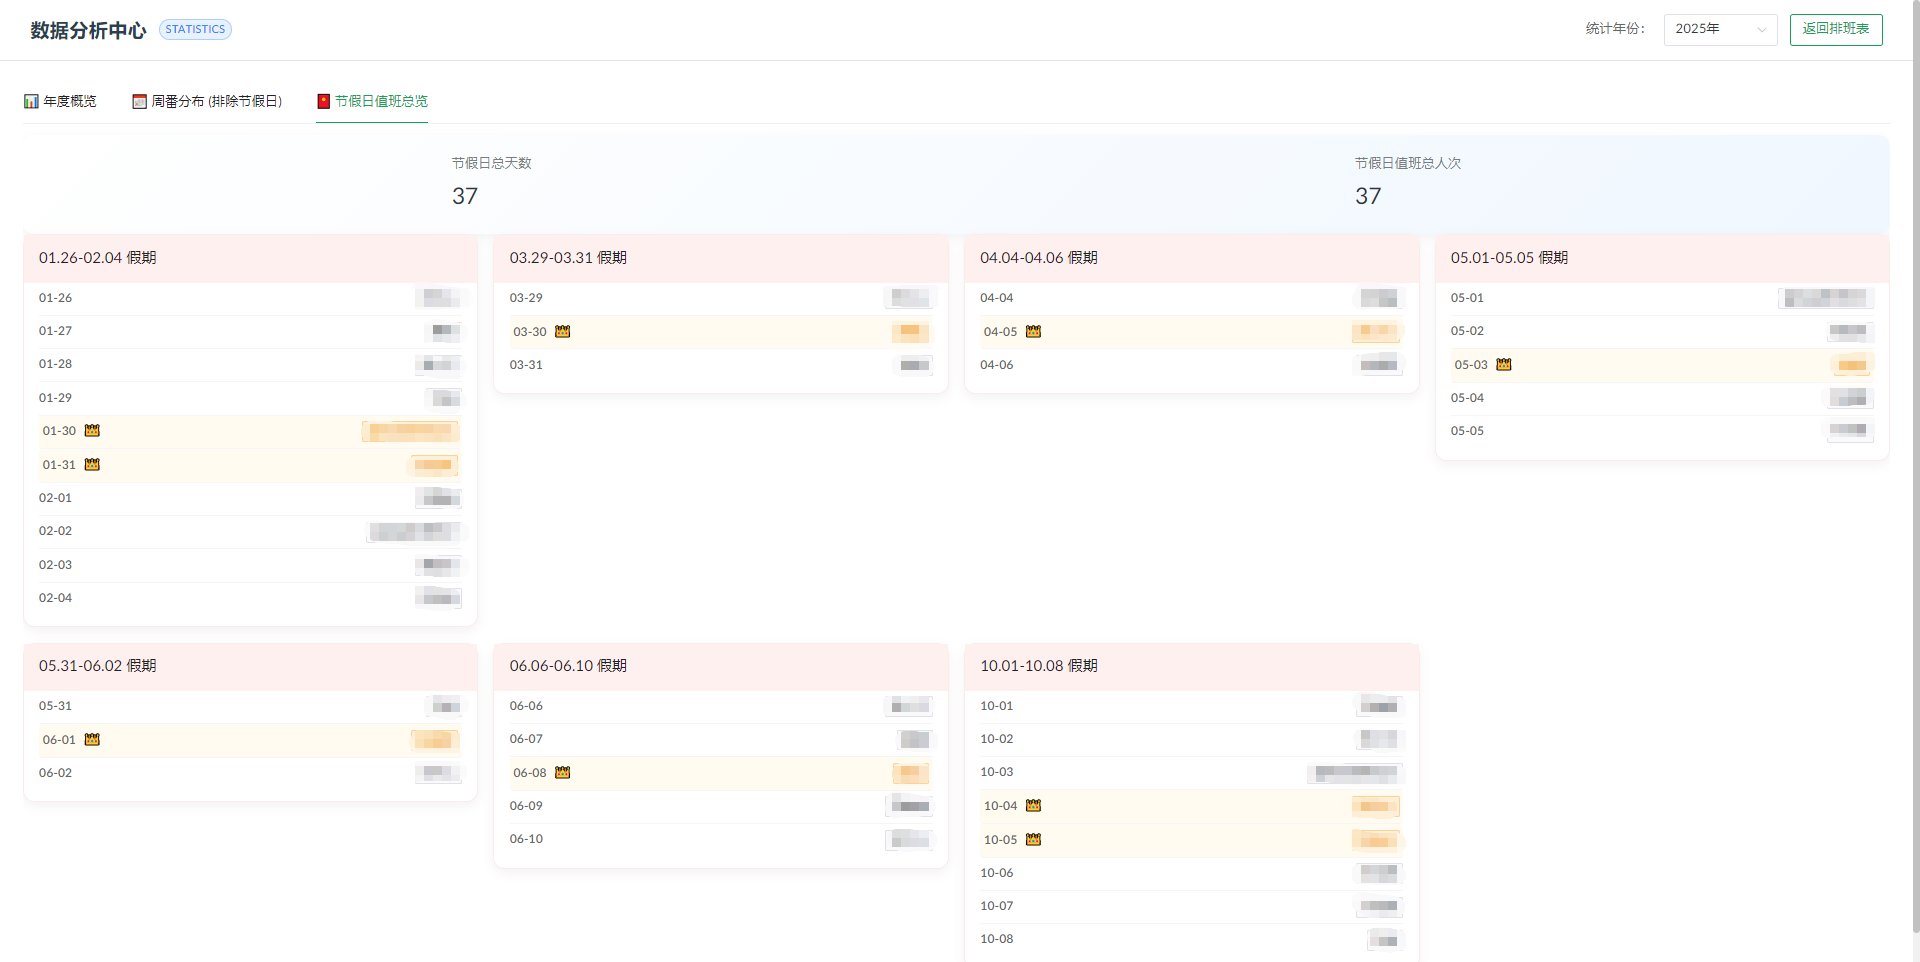Select the 01-31 duty row
The height and width of the screenshot is (962, 1920).
tap(250, 465)
